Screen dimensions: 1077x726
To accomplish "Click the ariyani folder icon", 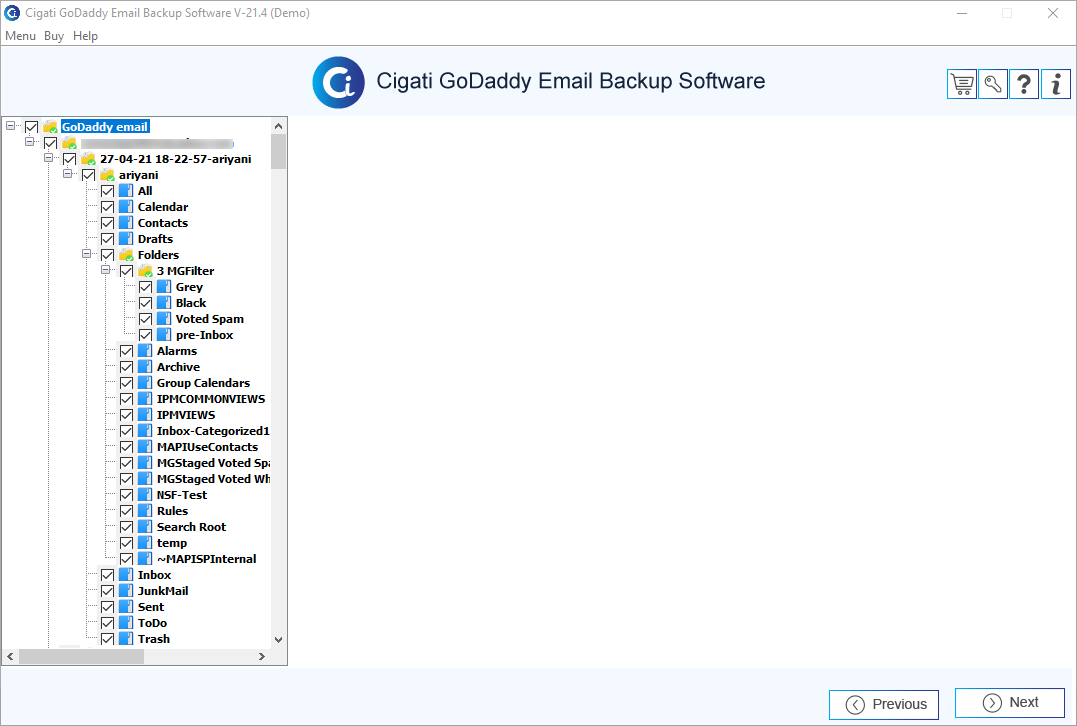I will tap(107, 175).
